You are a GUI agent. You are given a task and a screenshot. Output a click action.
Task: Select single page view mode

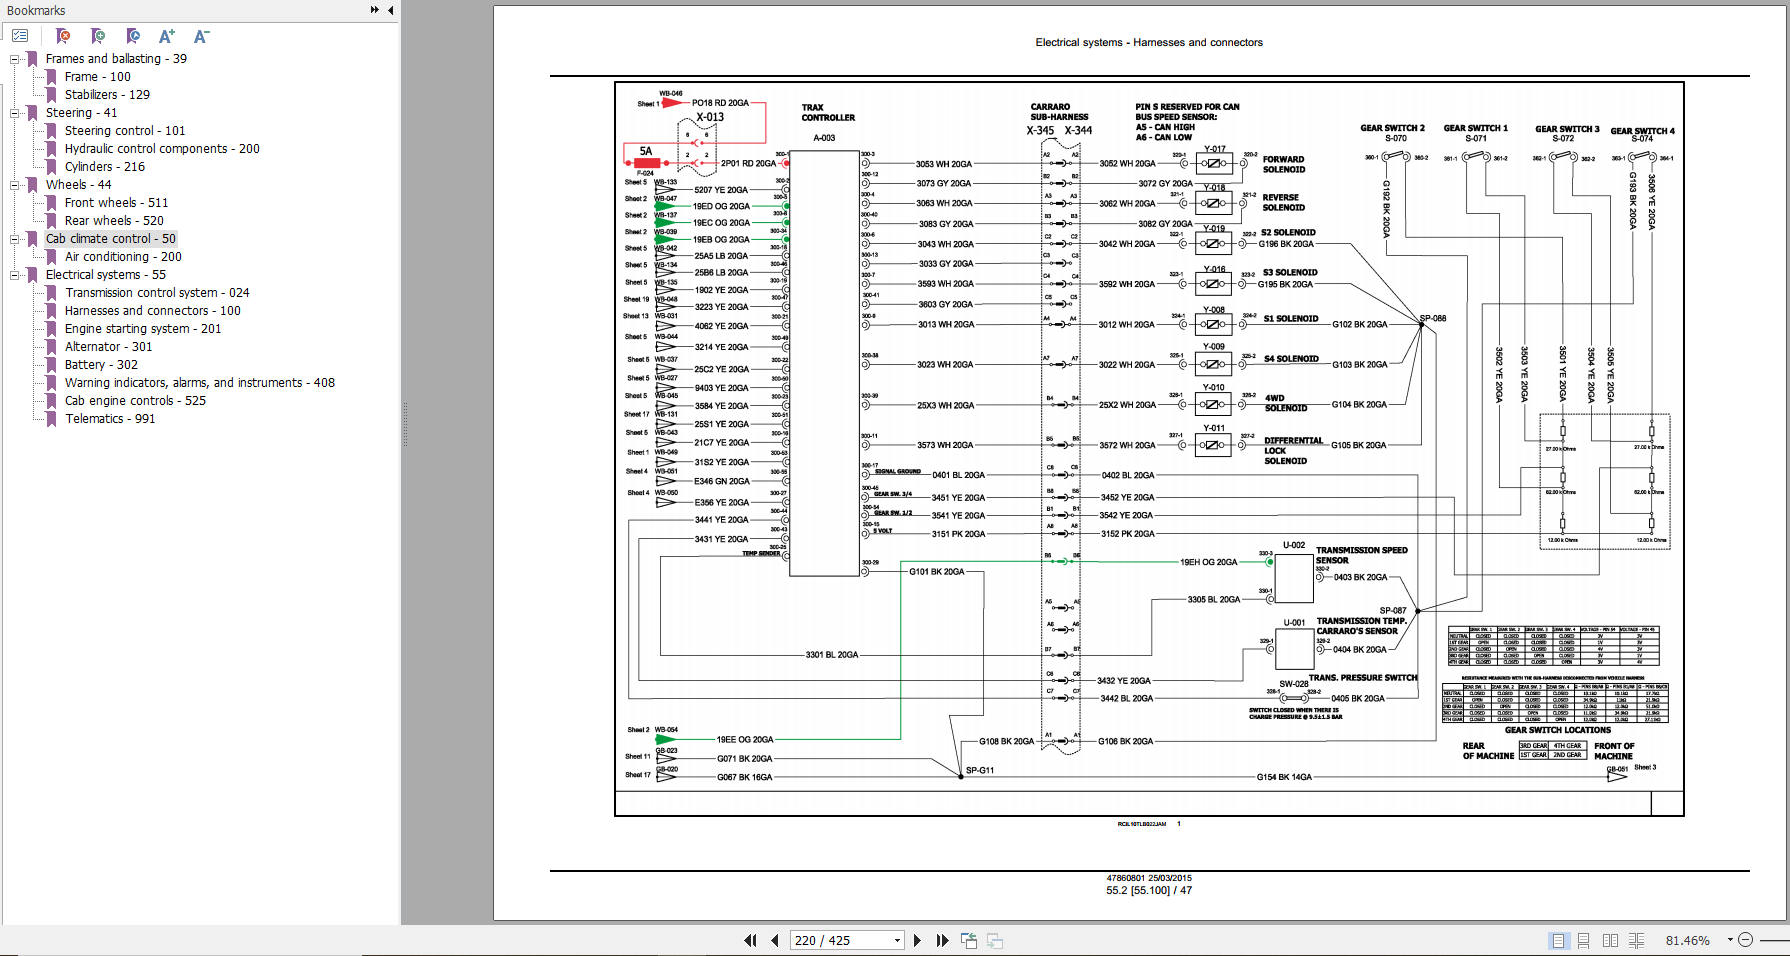[1558, 940]
